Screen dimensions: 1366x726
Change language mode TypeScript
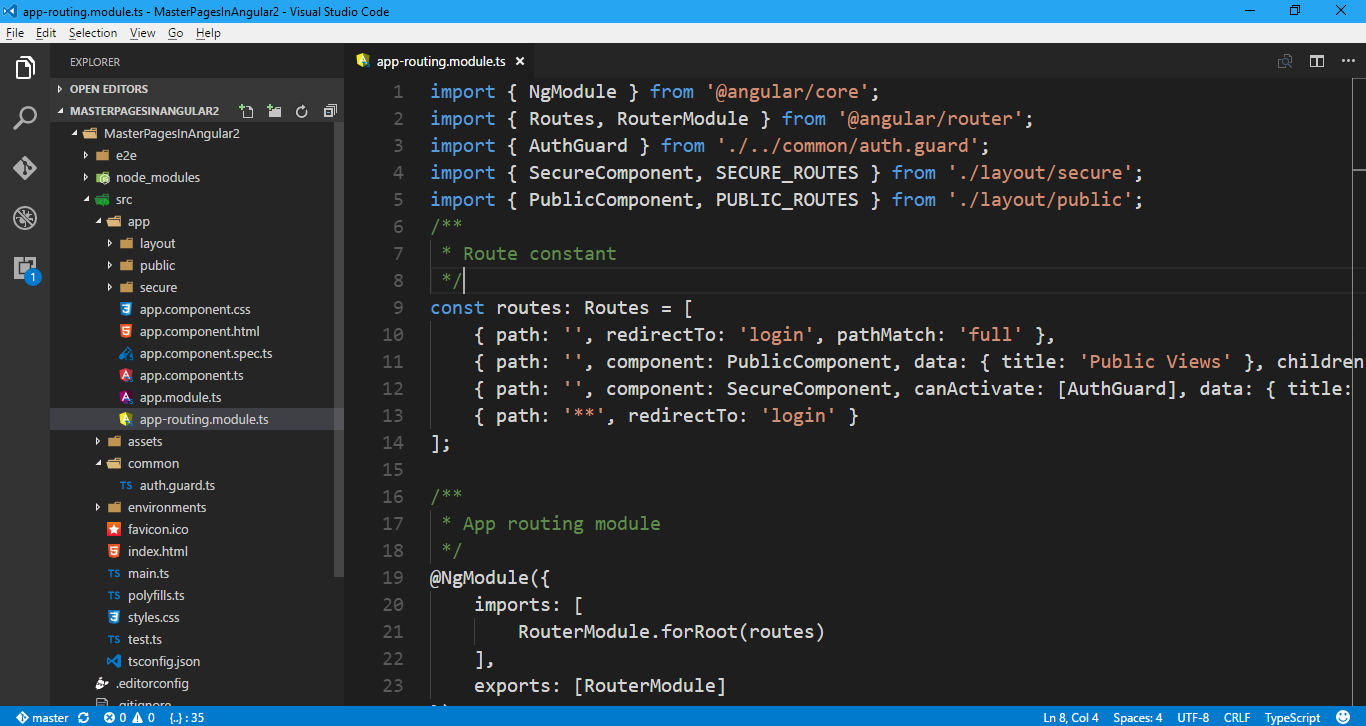point(1293,717)
